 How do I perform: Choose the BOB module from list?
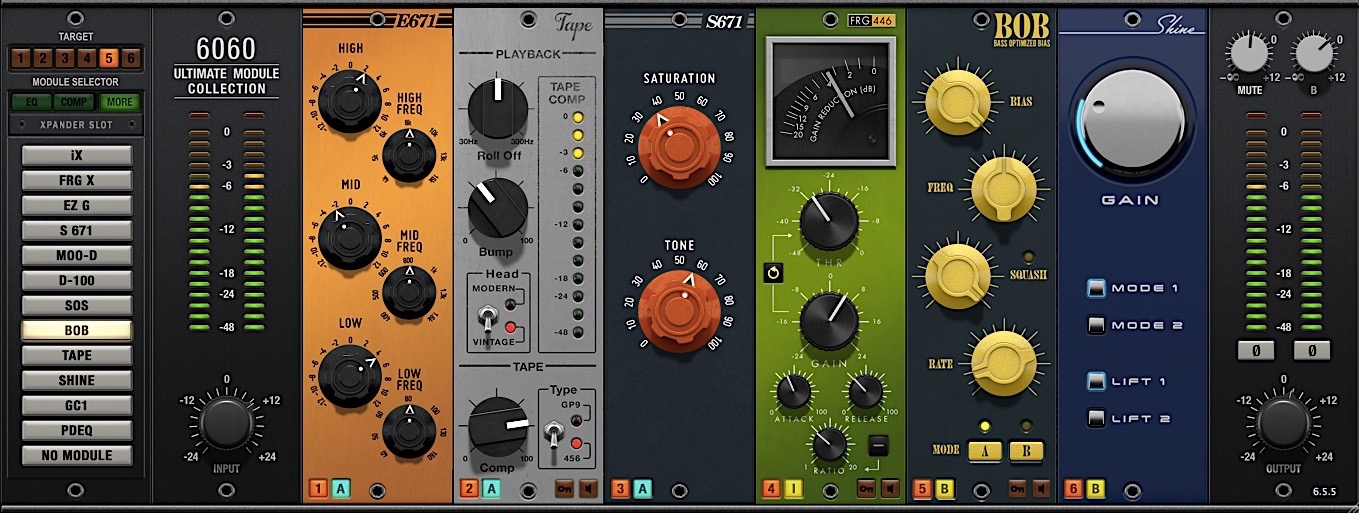[77, 330]
